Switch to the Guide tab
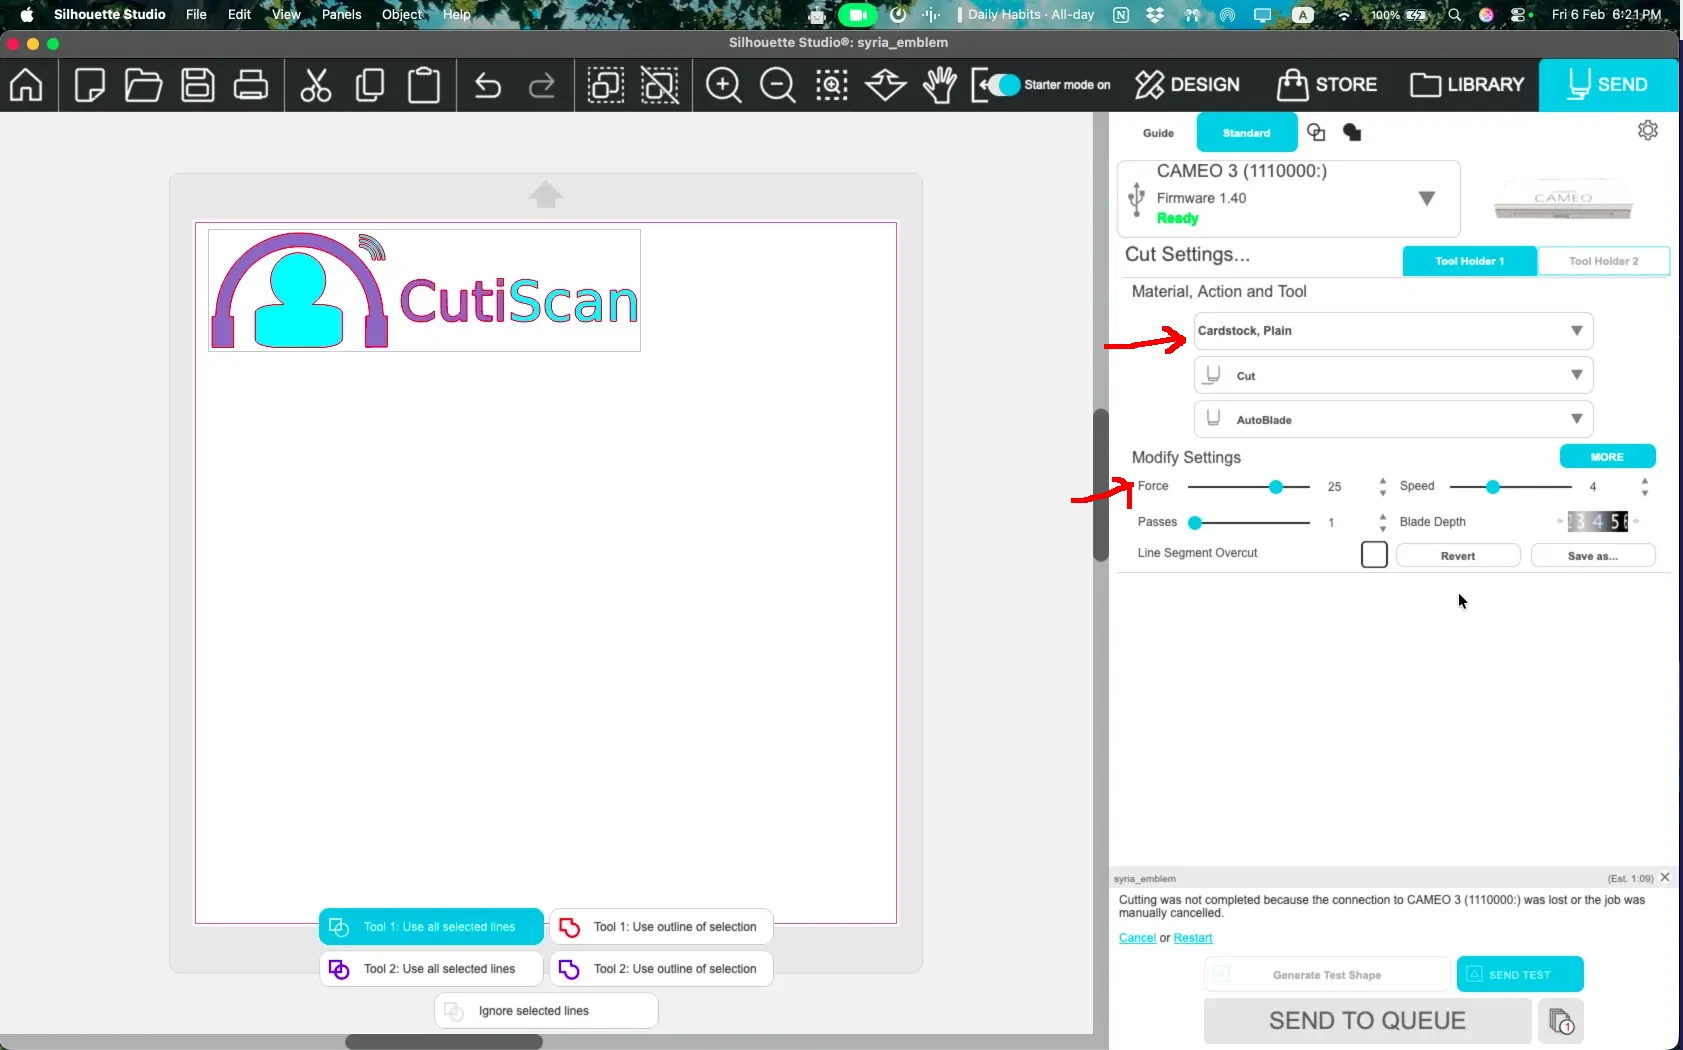Screen dimensions: 1683x1050 [1158, 133]
